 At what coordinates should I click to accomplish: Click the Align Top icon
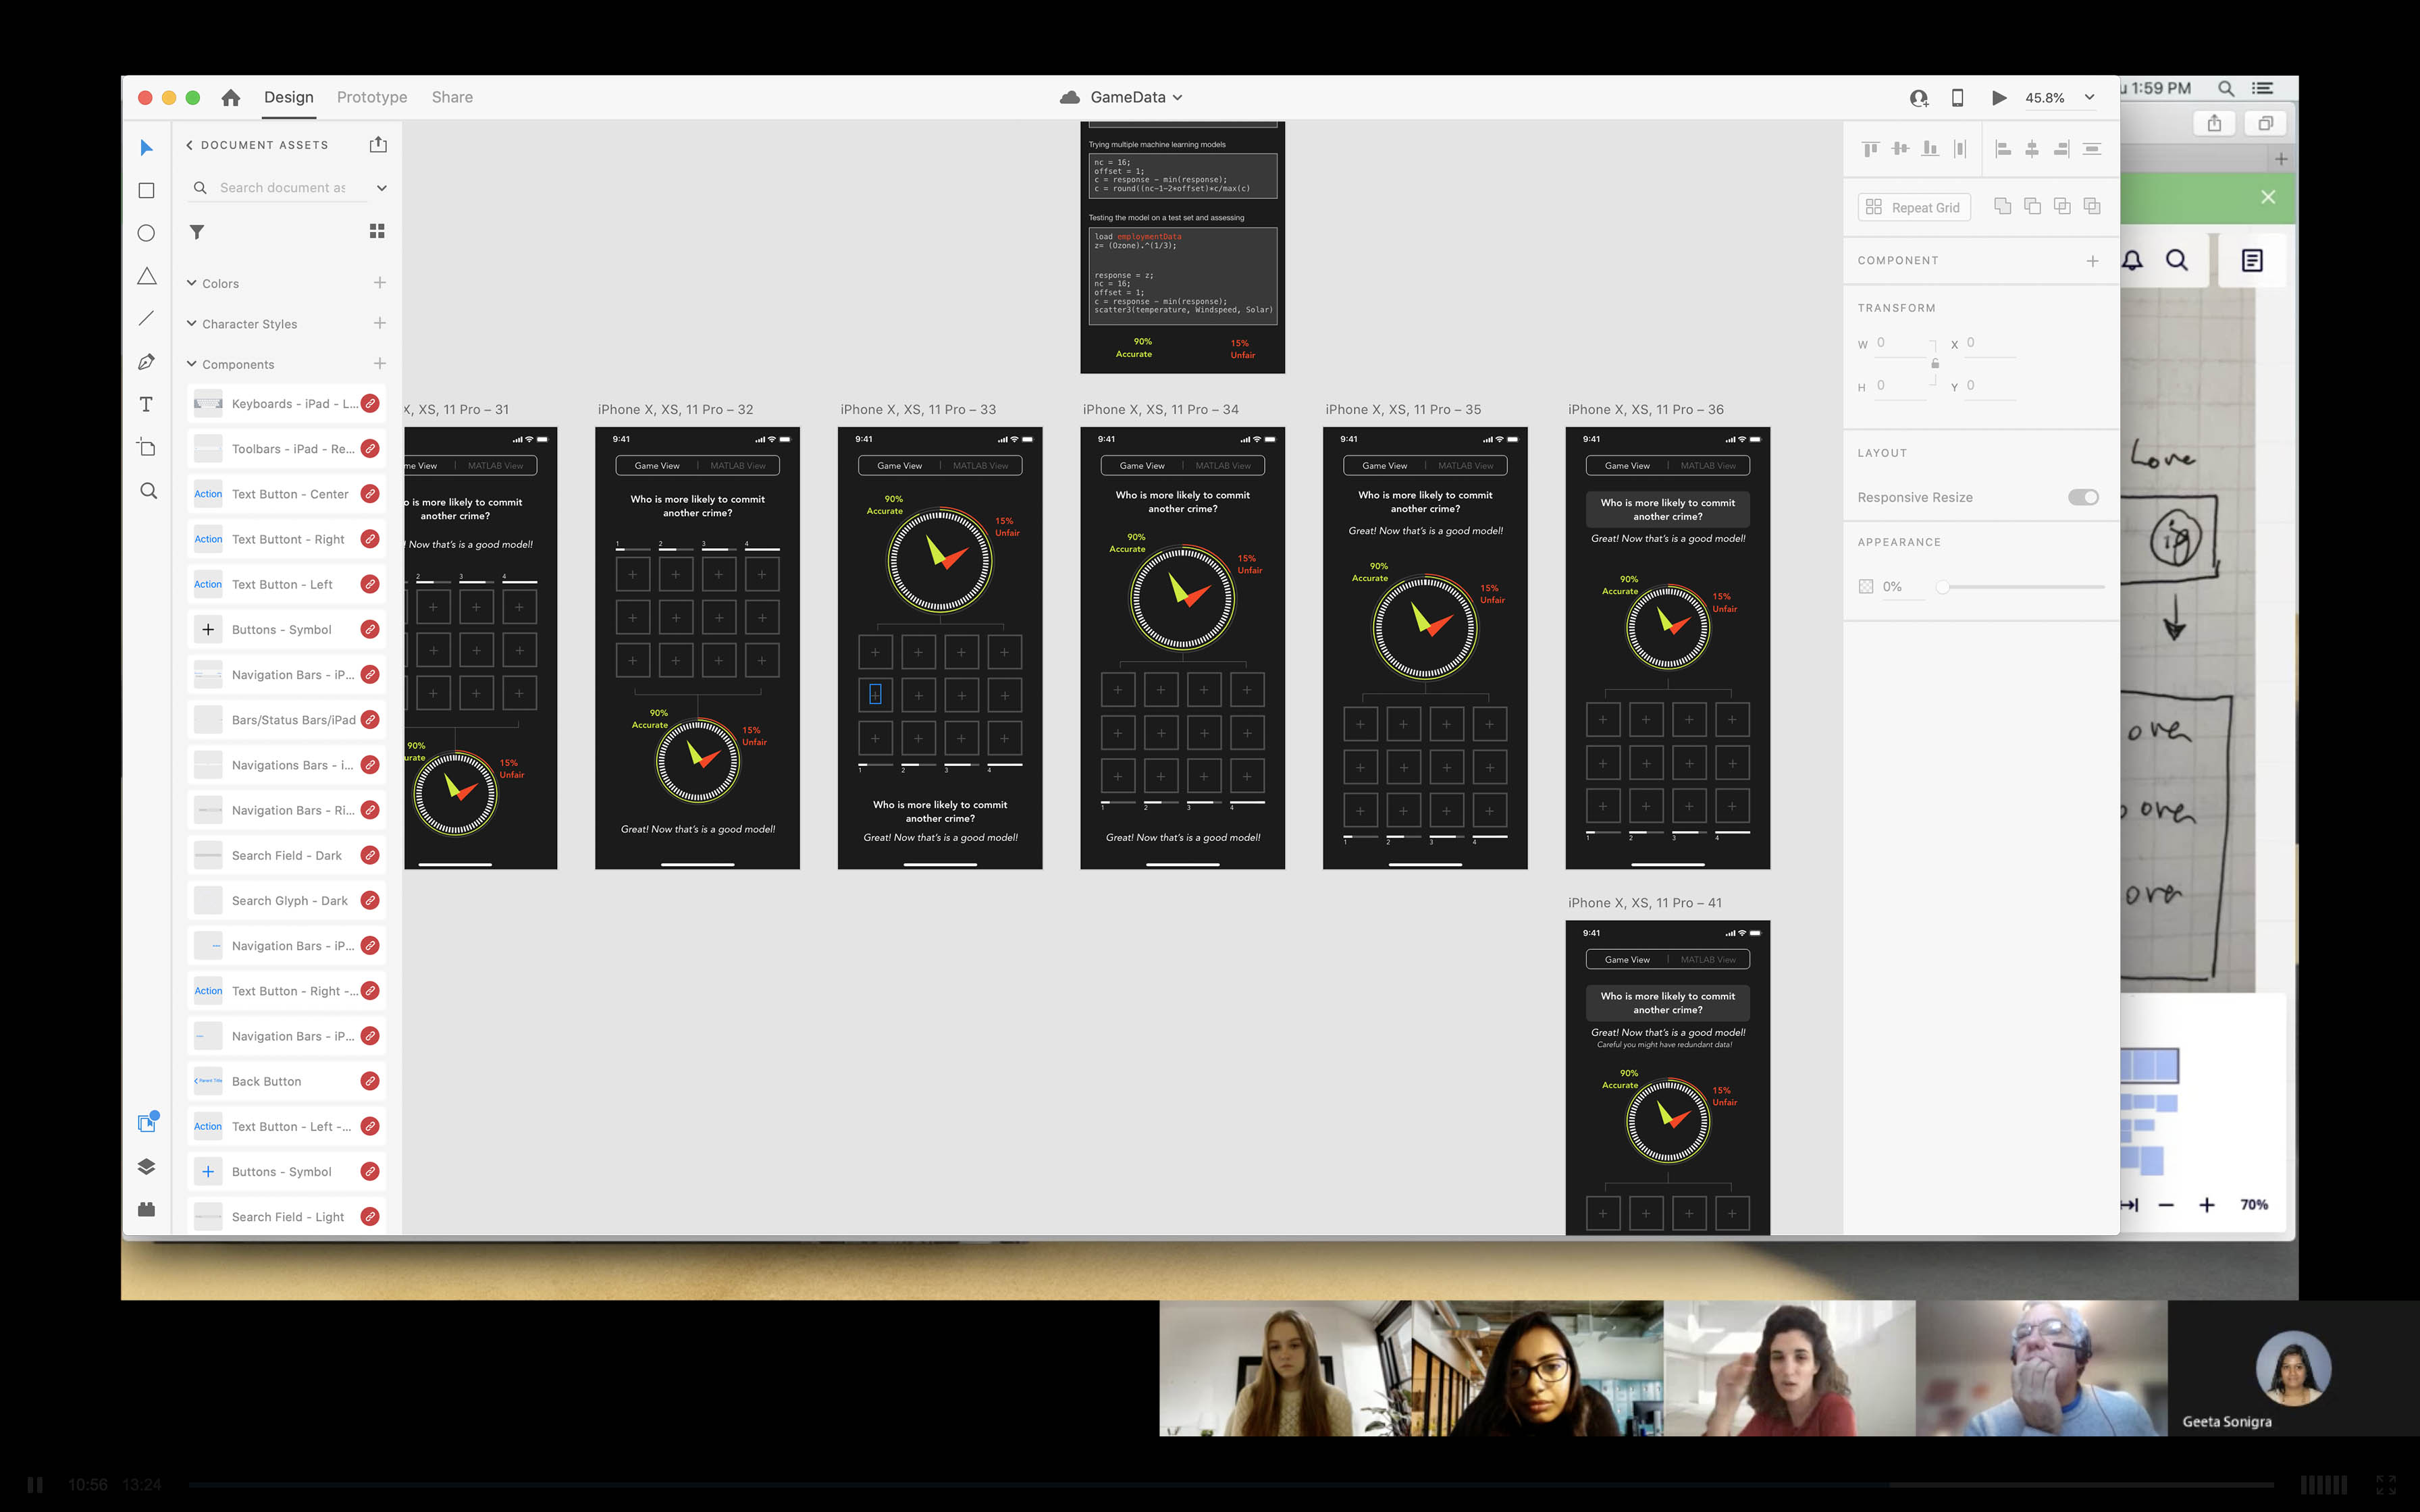[1870, 149]
